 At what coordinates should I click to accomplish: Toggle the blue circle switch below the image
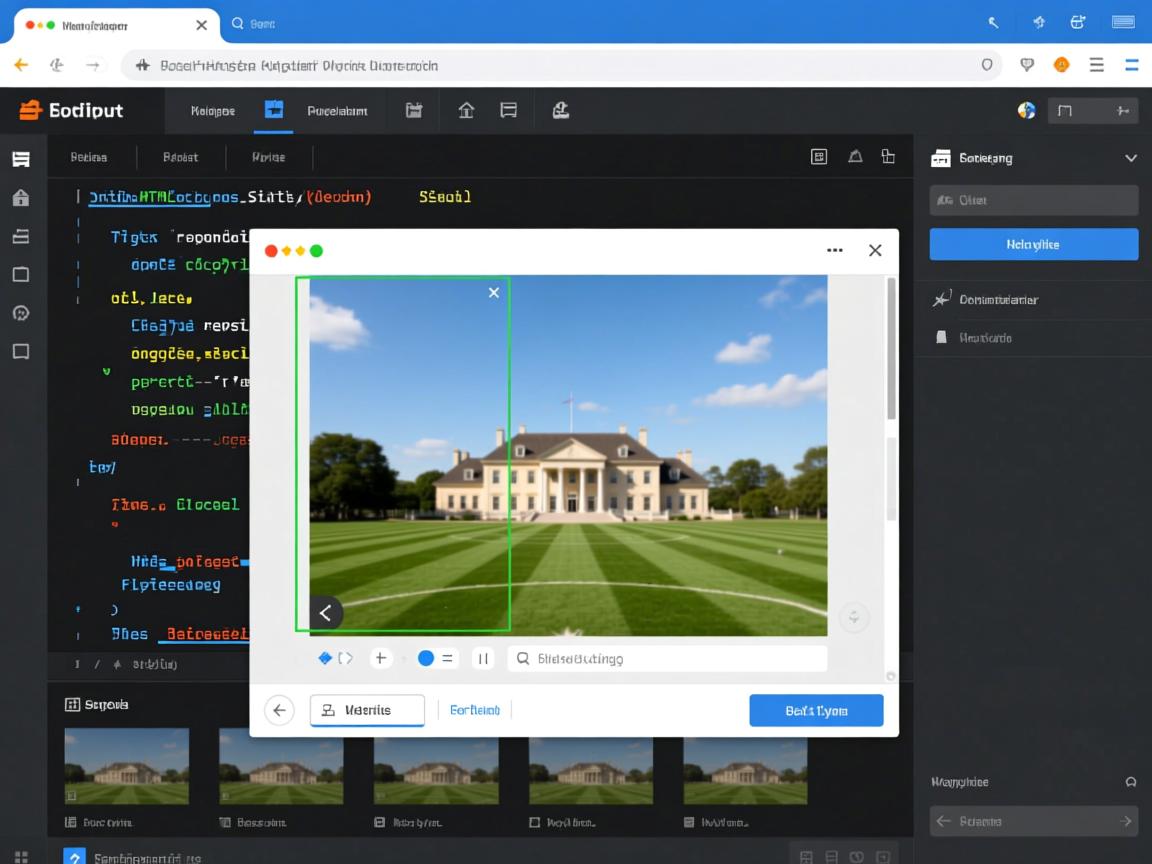[x=426, y=658]
